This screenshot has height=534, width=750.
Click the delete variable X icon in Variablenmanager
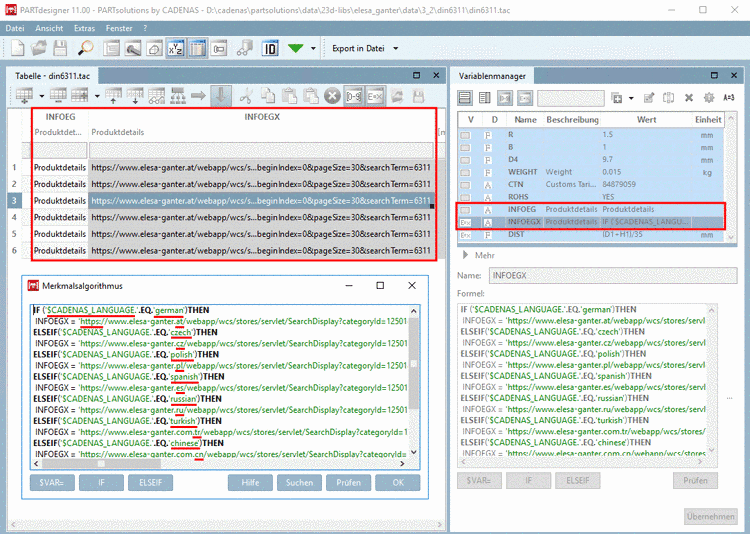point(689,98)
